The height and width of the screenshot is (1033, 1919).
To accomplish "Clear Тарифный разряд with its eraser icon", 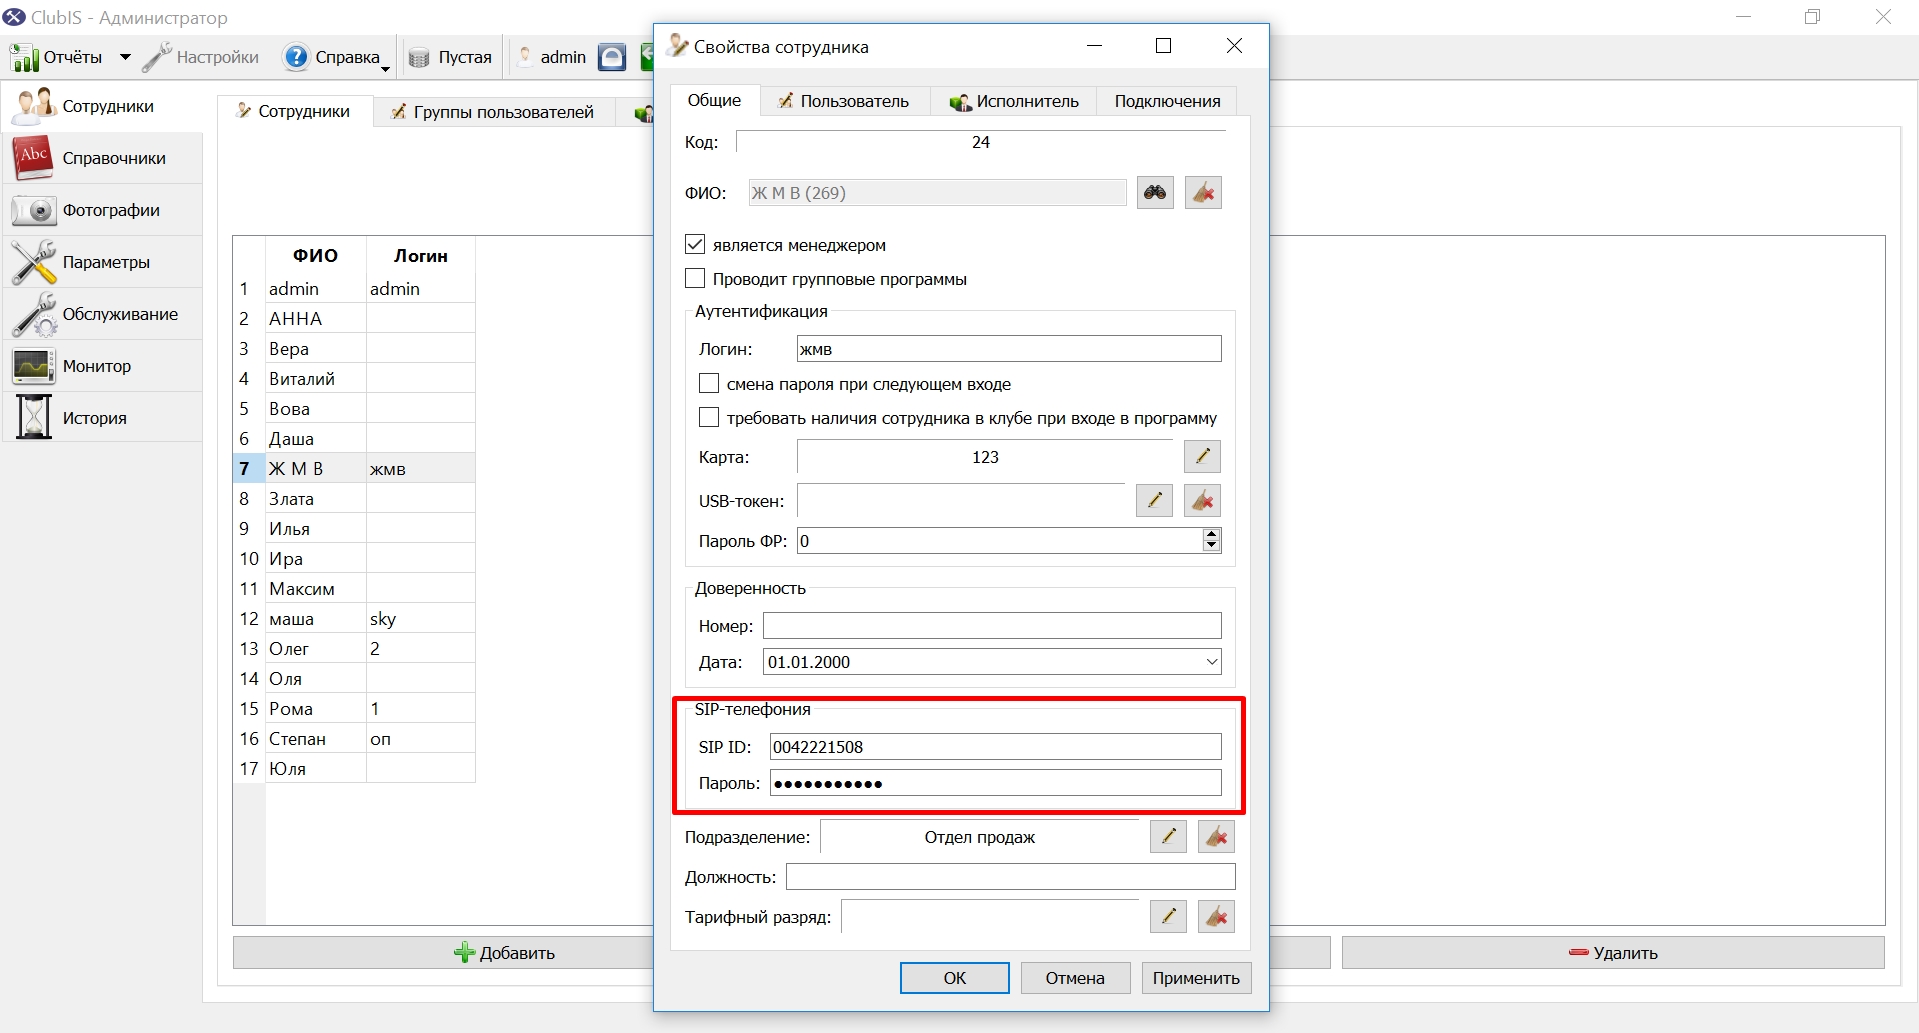I will pyautogui.click(x=1216, y=916).
